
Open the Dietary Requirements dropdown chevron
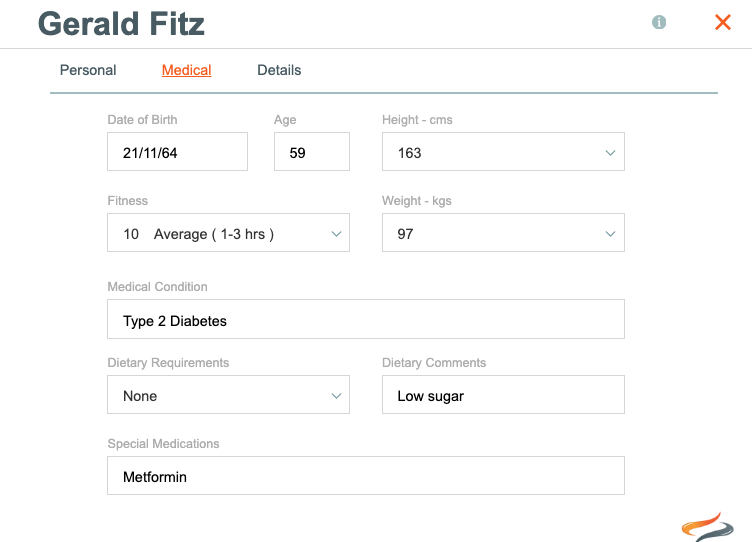(x=336, y=396)
